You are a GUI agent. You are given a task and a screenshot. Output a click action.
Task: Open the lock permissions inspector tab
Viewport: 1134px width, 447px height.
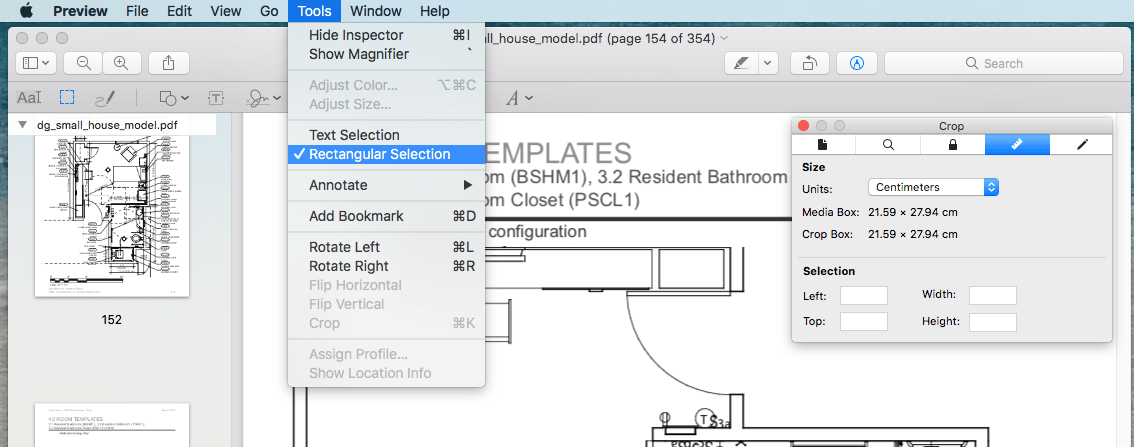[952, 144]
